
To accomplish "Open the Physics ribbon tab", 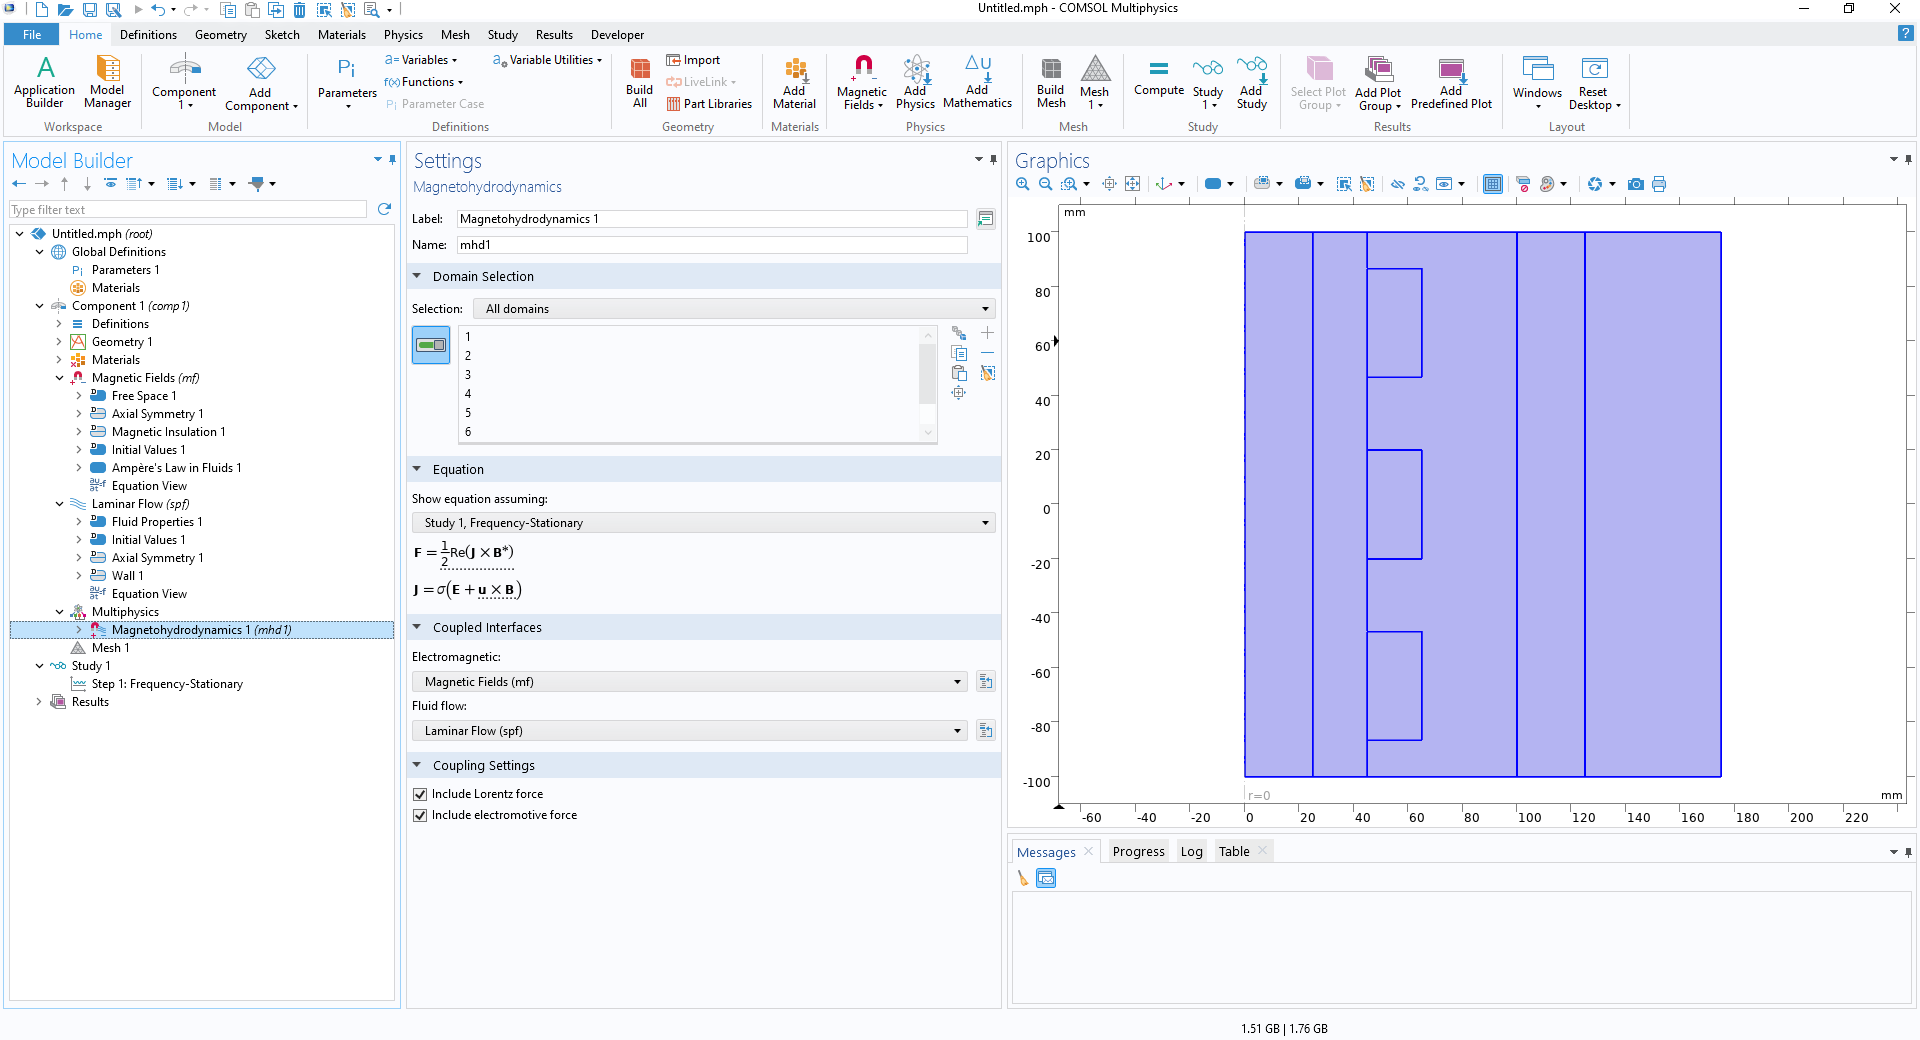I will click(403, 35).
